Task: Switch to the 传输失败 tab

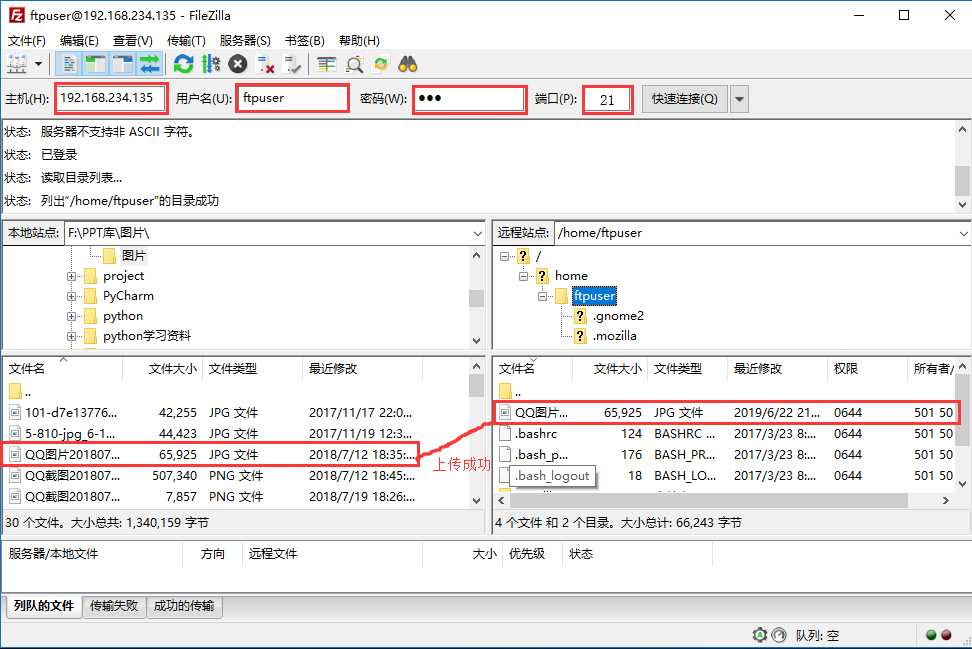Action: pos(114,606)
